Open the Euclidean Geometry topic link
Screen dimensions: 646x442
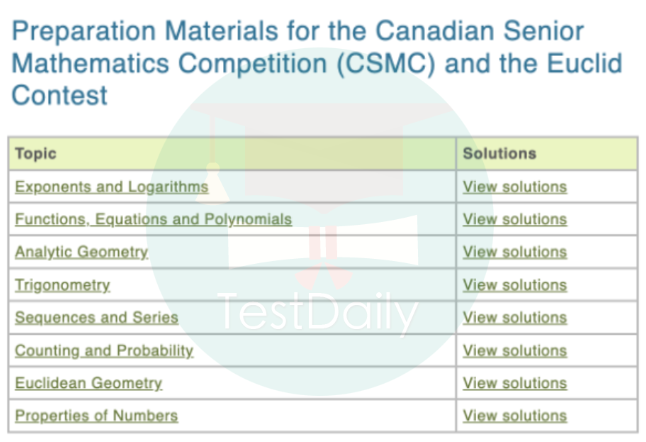tap(88, 383)
